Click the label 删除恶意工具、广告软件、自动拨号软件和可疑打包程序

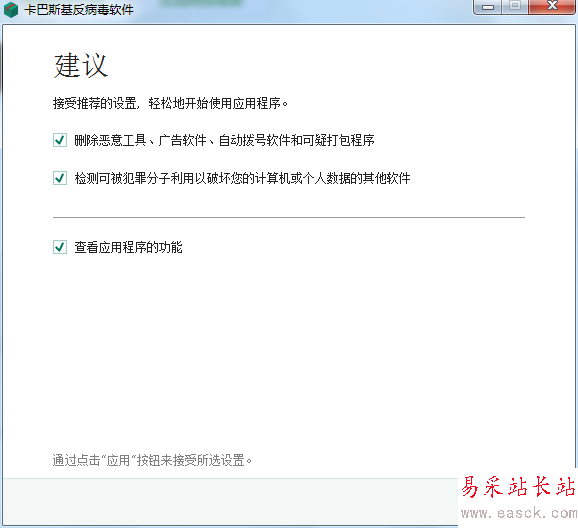coord(224,140)
